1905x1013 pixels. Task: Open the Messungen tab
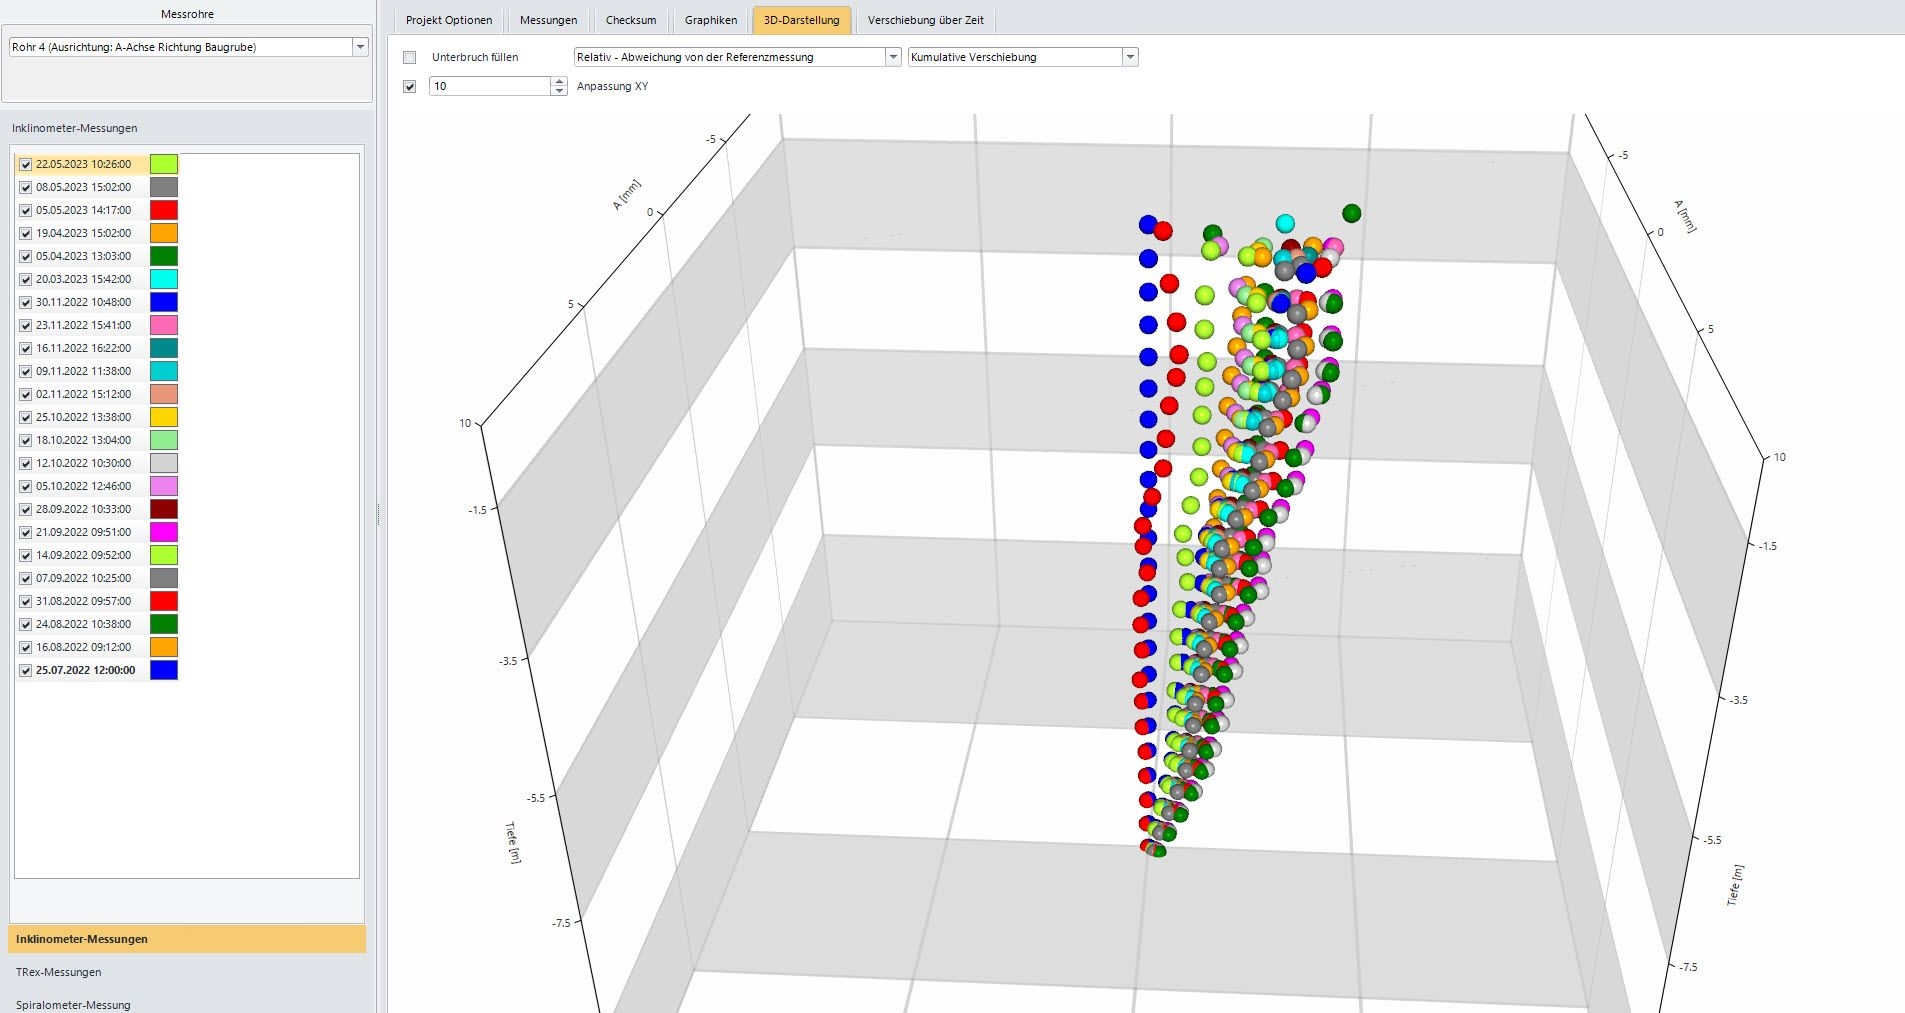pyautogui.click(x=548, y=20)
